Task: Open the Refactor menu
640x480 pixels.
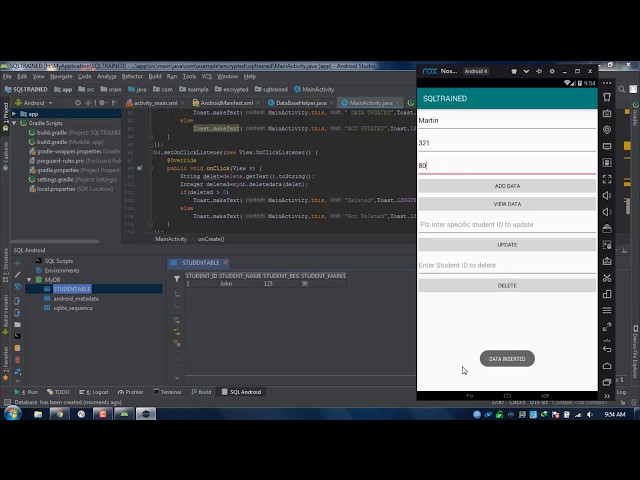Action: point(132,76)
